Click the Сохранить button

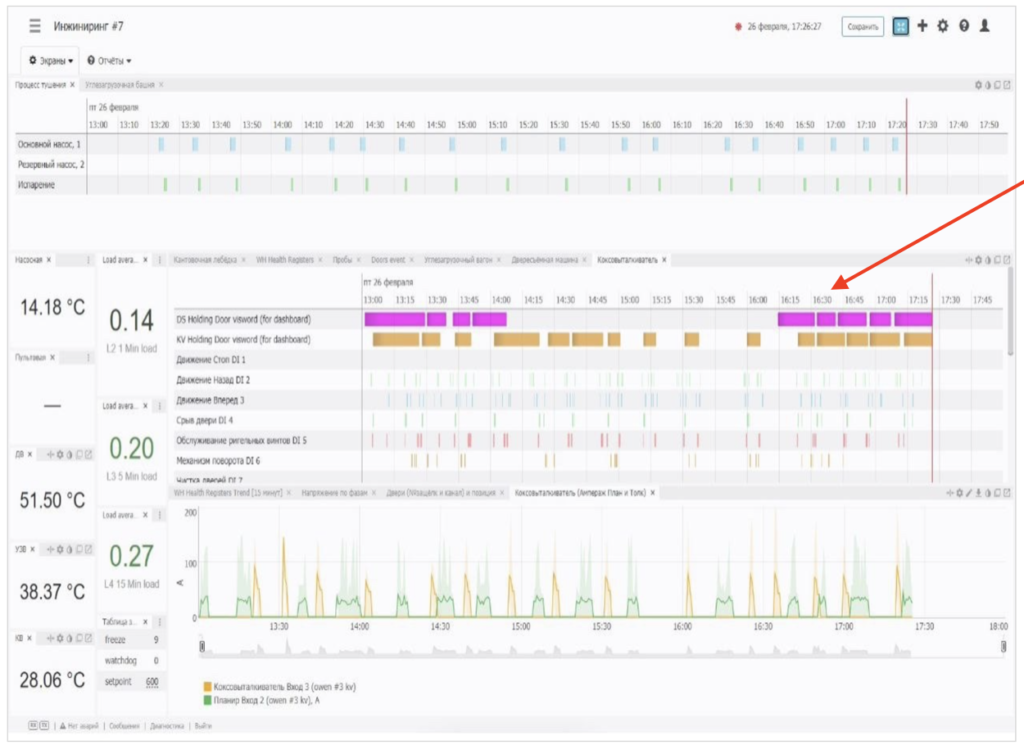[863, 27]
